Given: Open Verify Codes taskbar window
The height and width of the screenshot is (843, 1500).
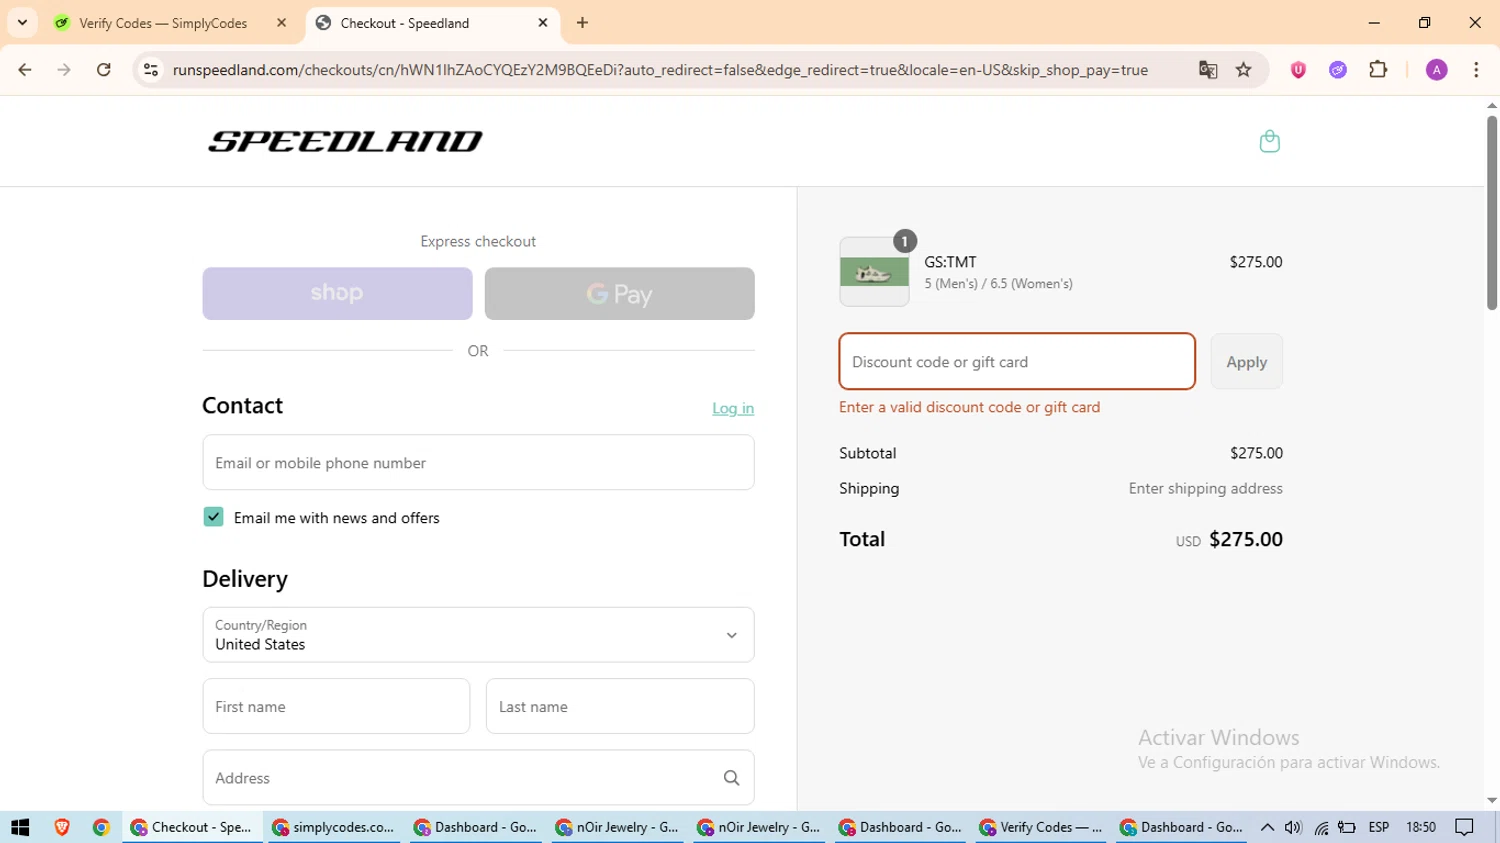Looking at the screenshot, I should pos(1041,827).
